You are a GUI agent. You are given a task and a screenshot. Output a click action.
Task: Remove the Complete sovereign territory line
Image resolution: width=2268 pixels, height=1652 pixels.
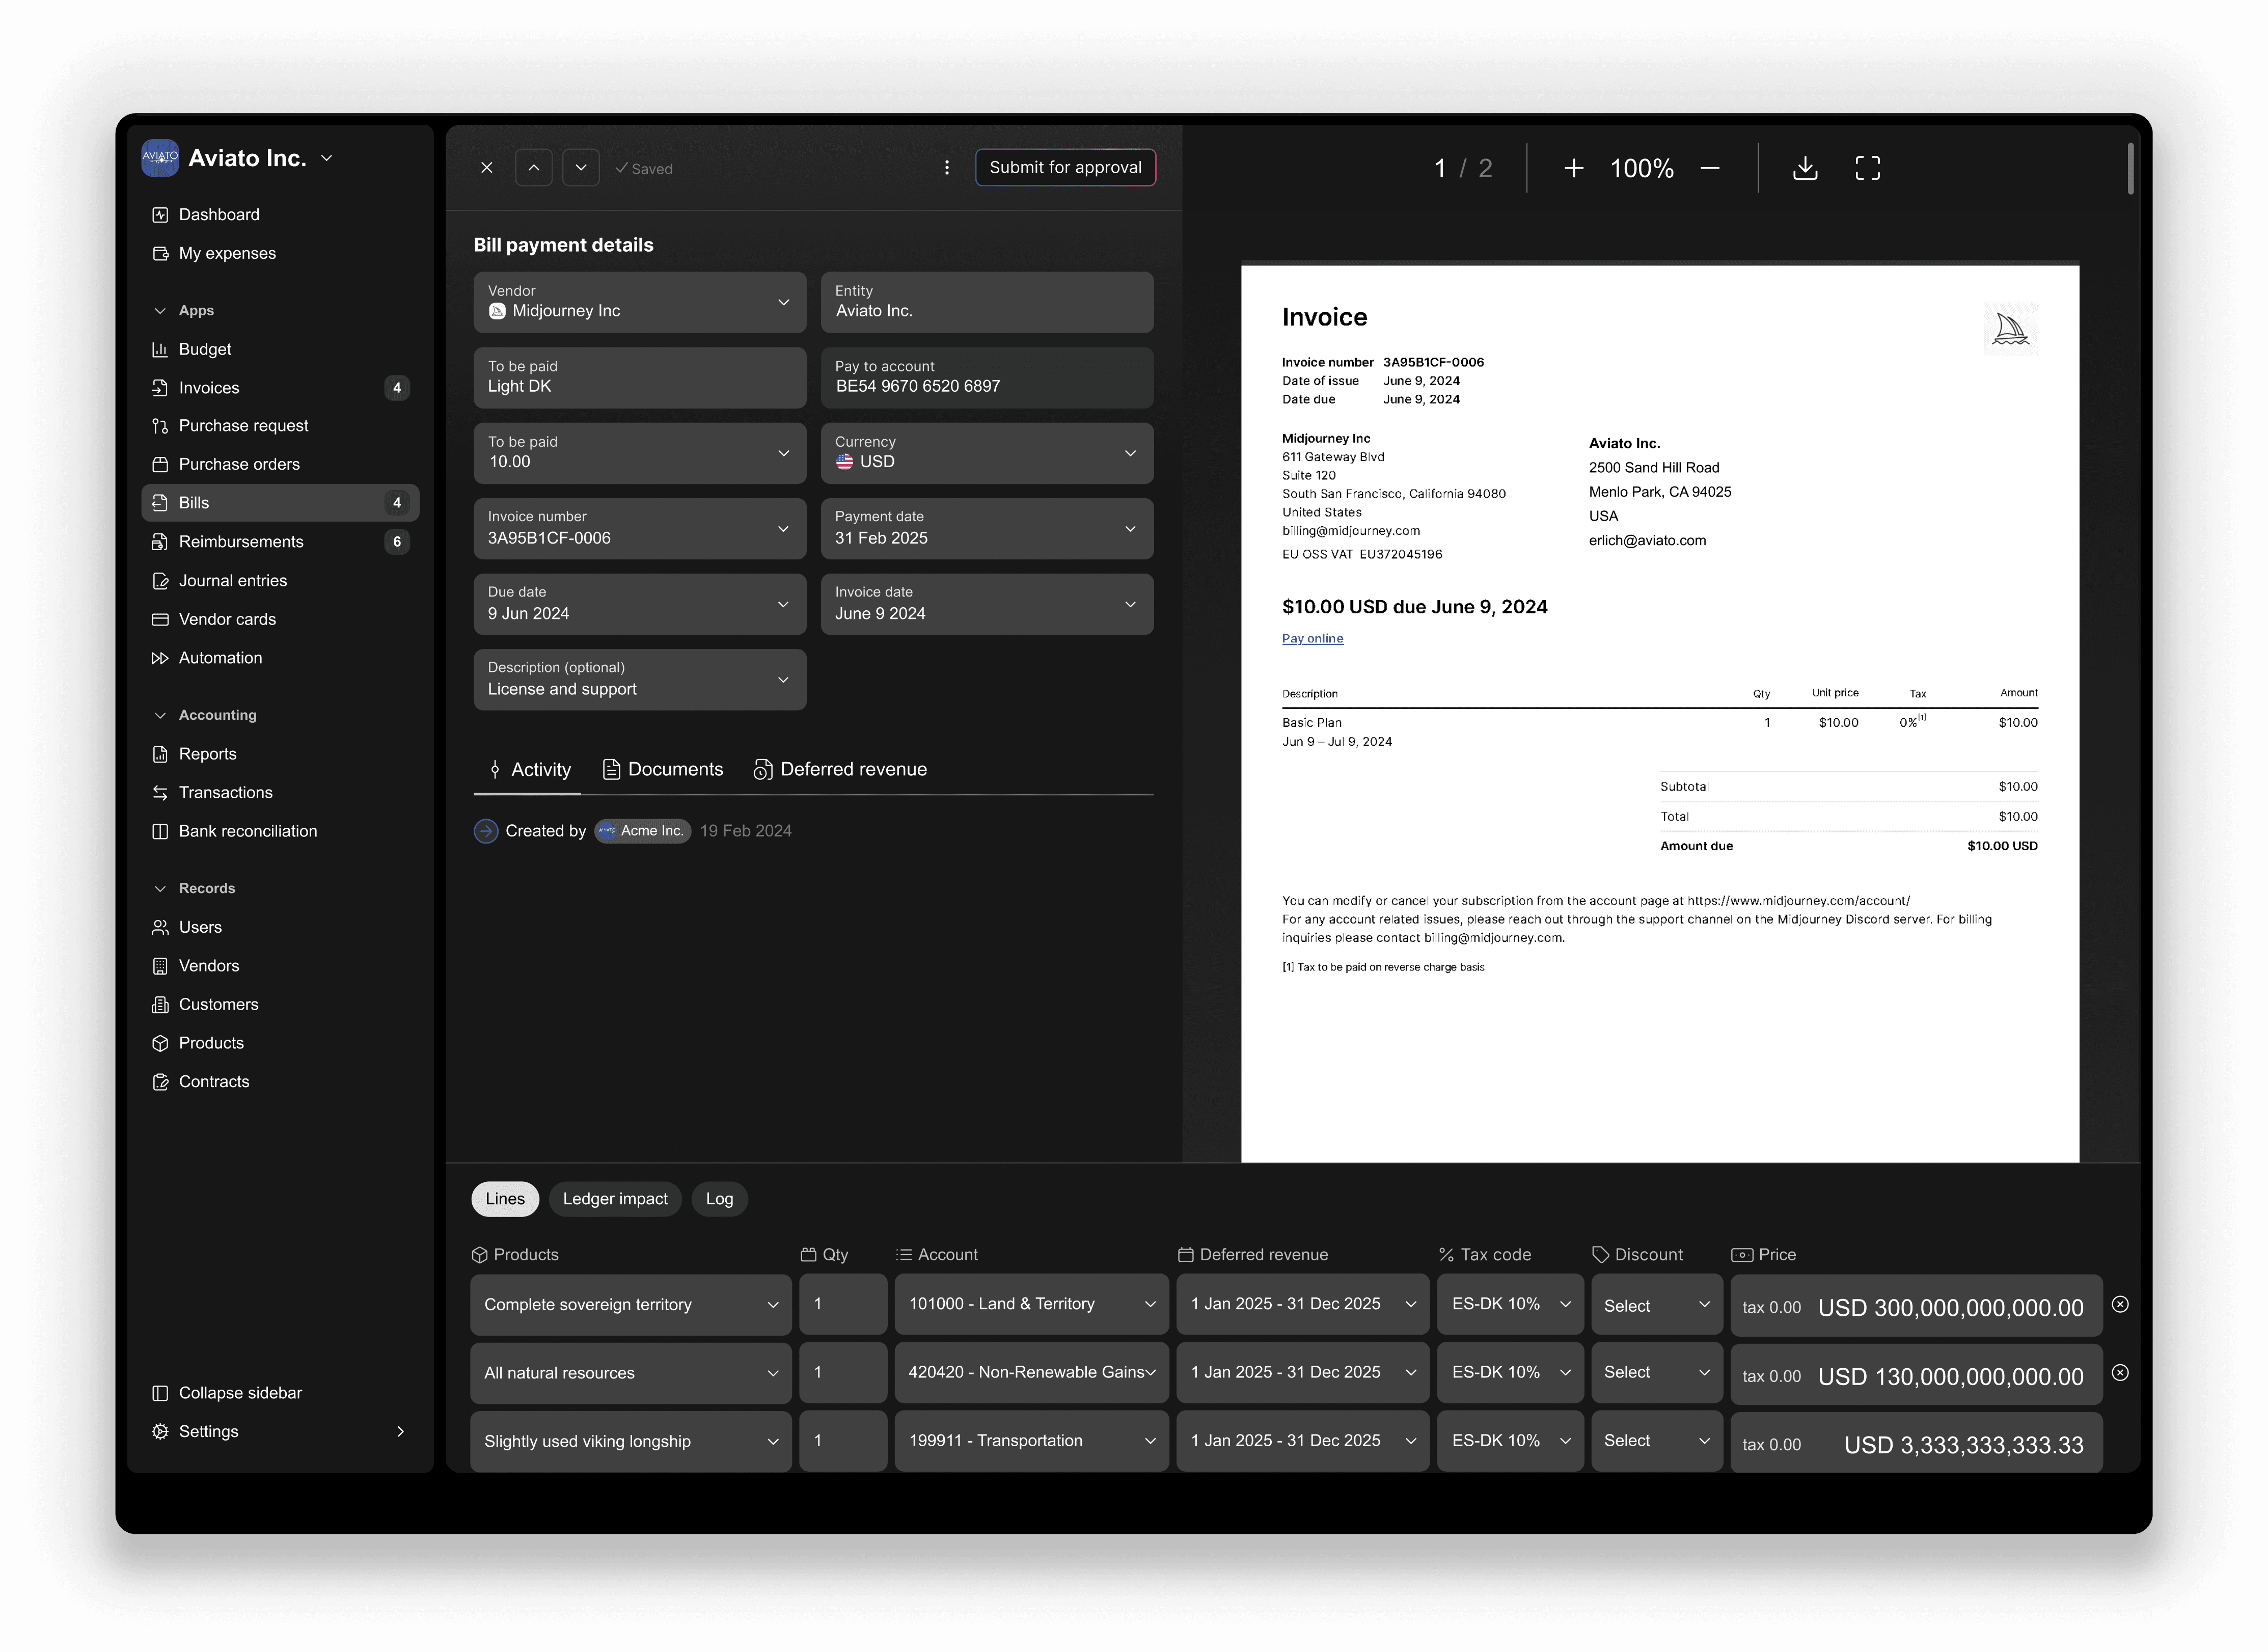click(x=2119, y=1304)
